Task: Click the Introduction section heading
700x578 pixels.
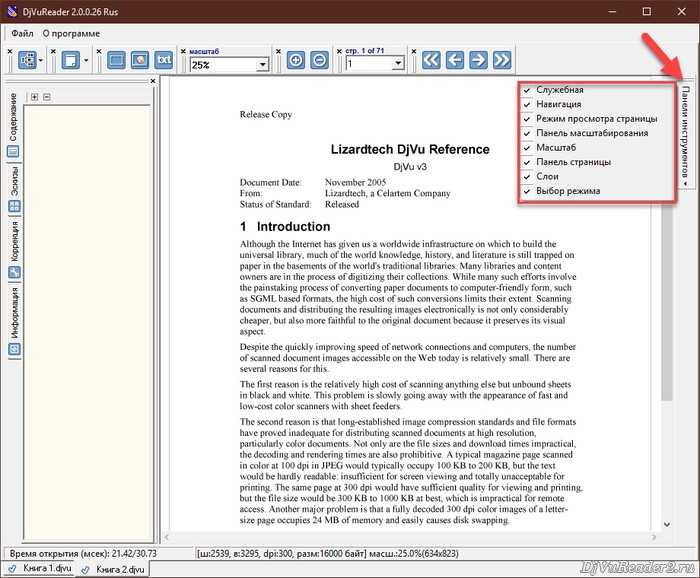Action: click(x=285, y=227)
